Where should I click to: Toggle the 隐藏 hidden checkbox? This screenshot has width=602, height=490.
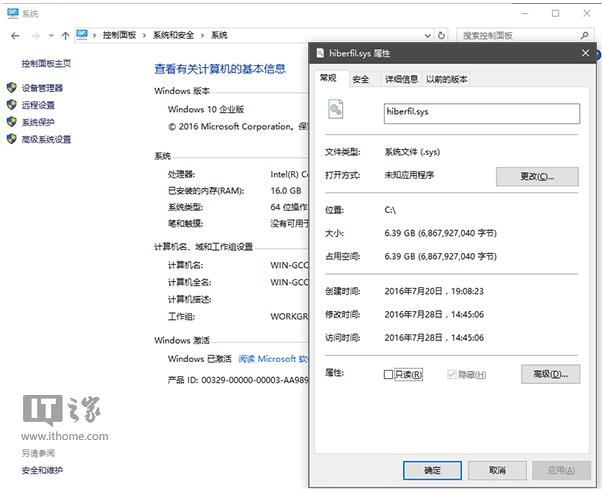[x=452, y=374]
